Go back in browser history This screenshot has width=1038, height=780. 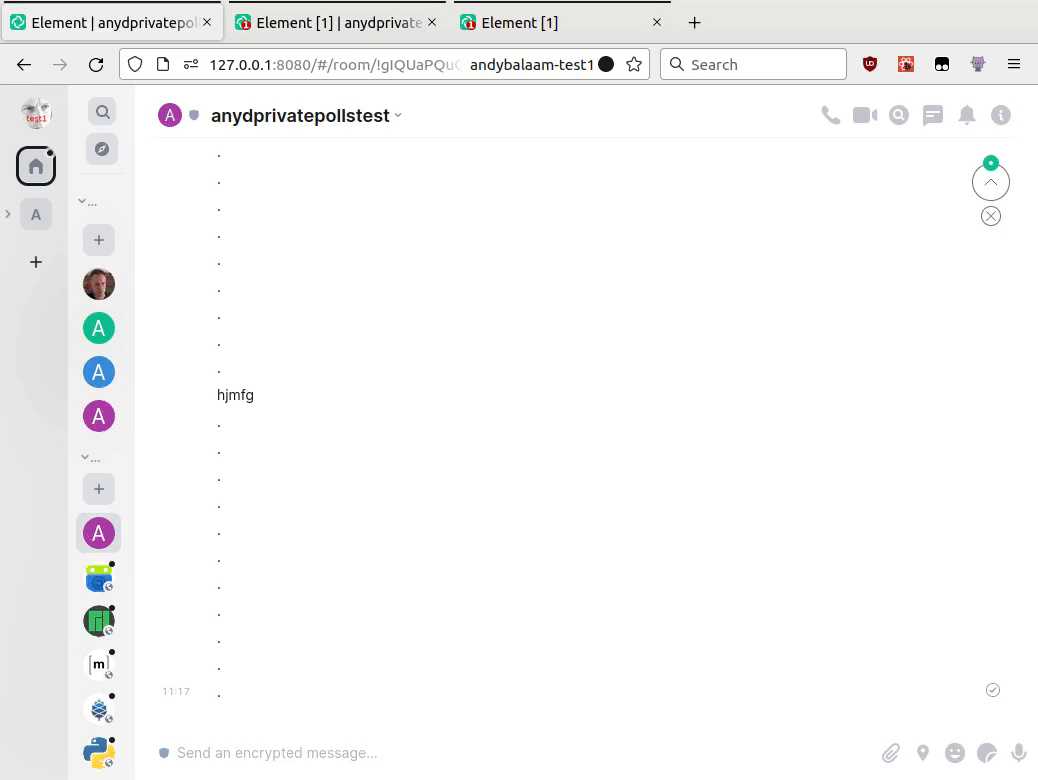[24, 64]
